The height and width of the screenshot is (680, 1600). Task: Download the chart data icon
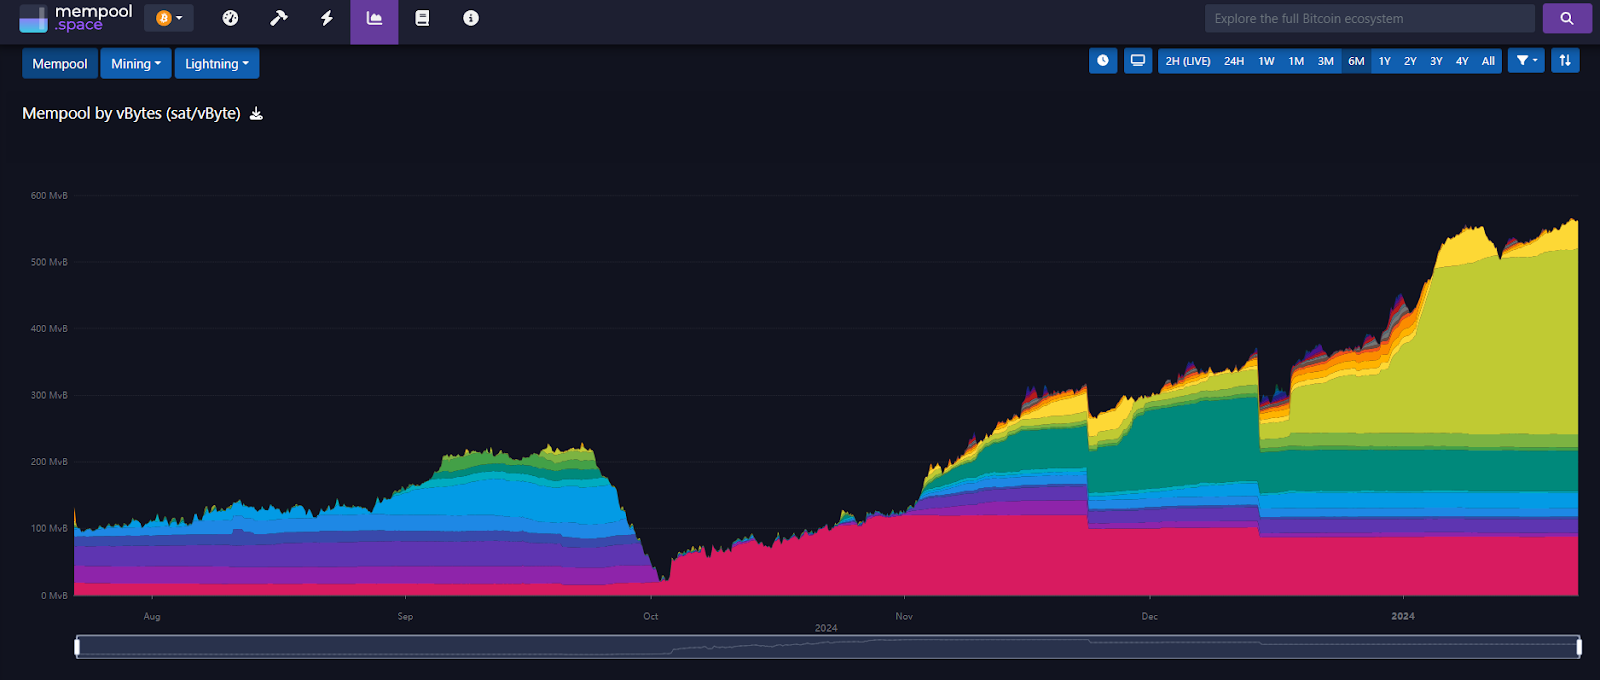pyautogui.click(x=256, y=114)
